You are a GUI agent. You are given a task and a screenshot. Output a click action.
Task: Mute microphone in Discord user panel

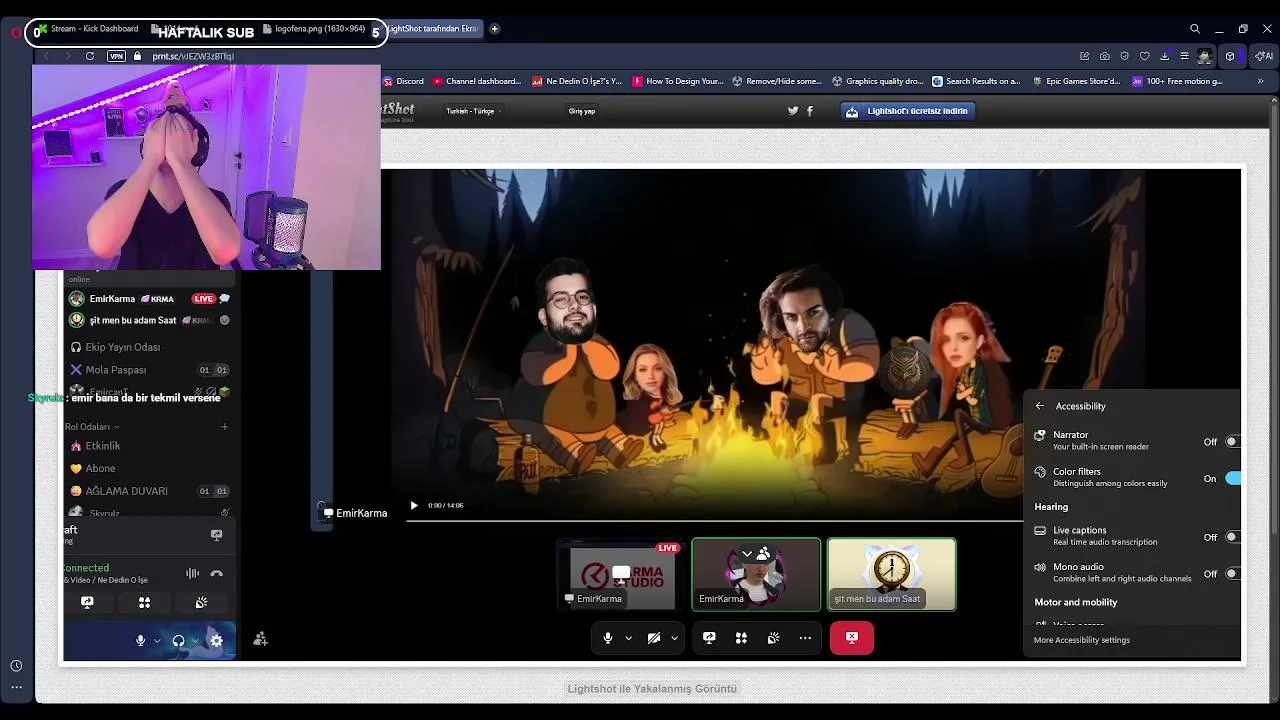tap(141, 641)
